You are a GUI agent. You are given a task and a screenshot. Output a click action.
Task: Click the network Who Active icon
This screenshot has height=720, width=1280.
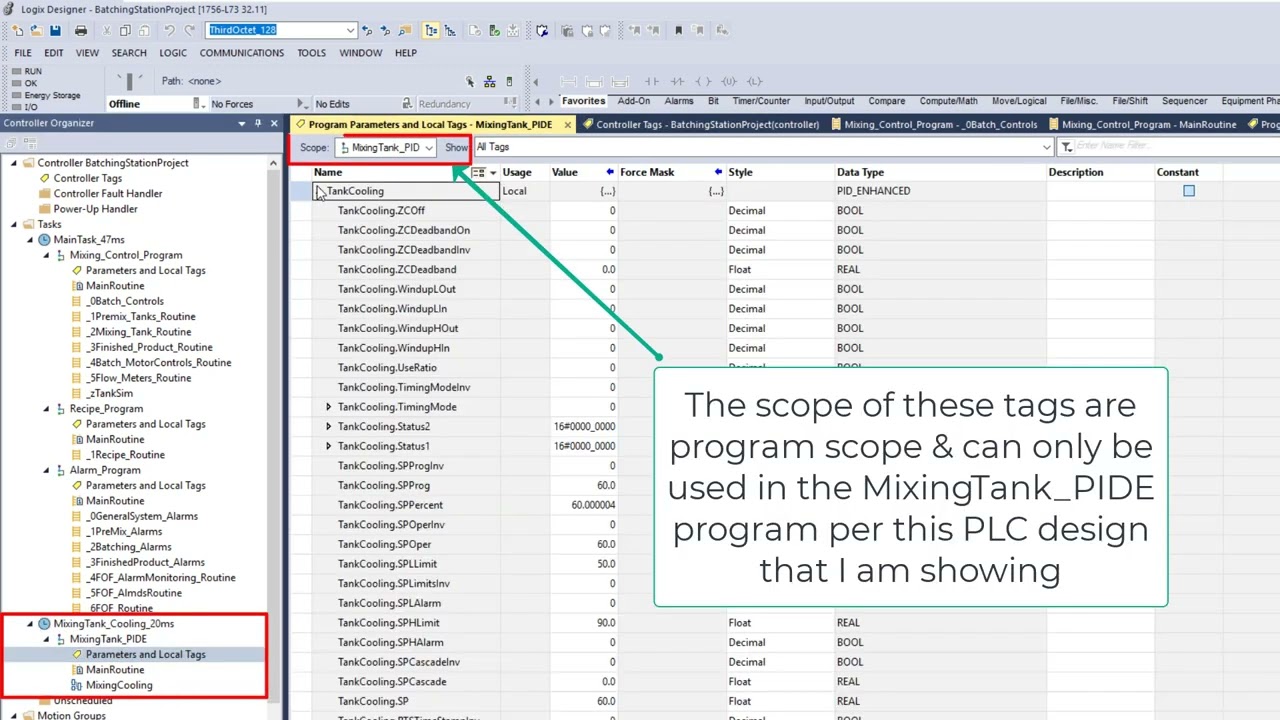489,81
